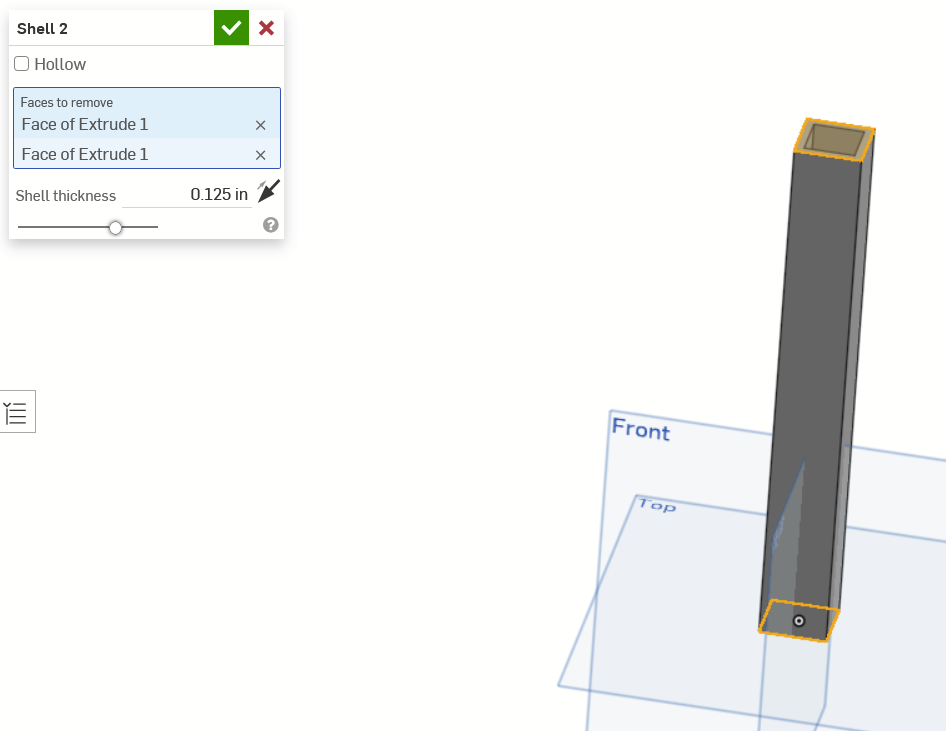Remove the second Face of Extrude 1 entry
946x731 pixels.
pyautogui.click(x=261, y=155)
